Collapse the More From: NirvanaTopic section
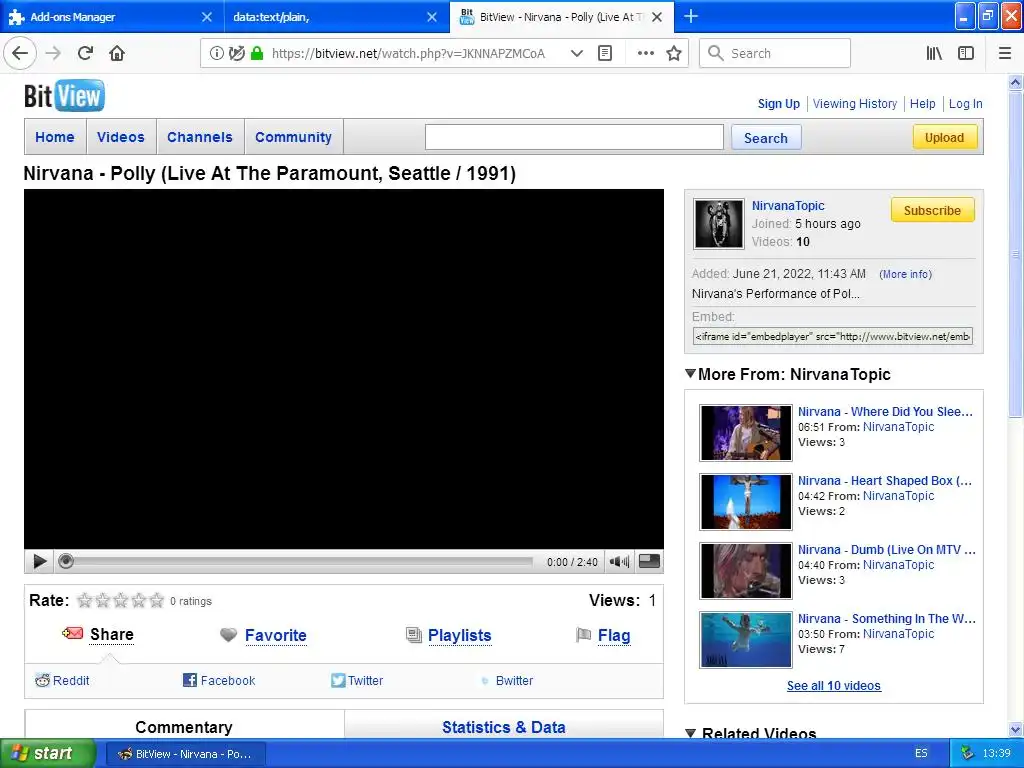This screenshot has height=768, width=1024. point(690,374)
